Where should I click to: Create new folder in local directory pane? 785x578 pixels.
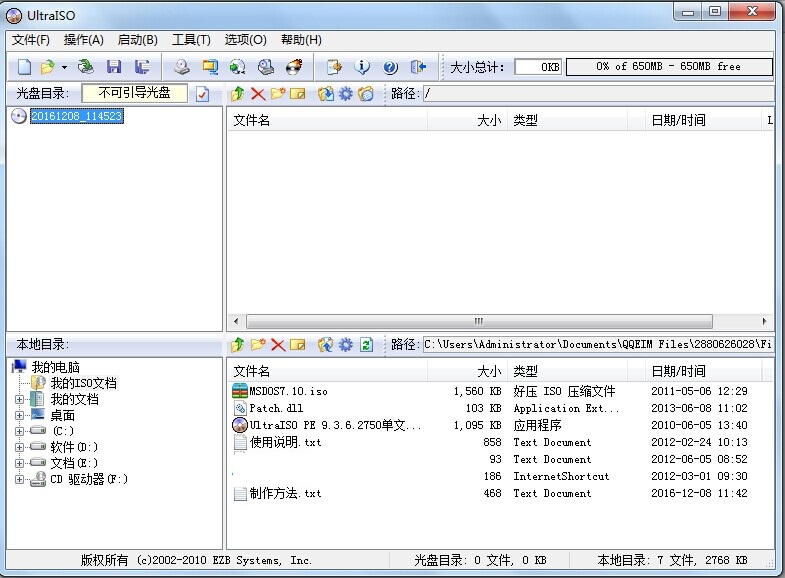258,345
